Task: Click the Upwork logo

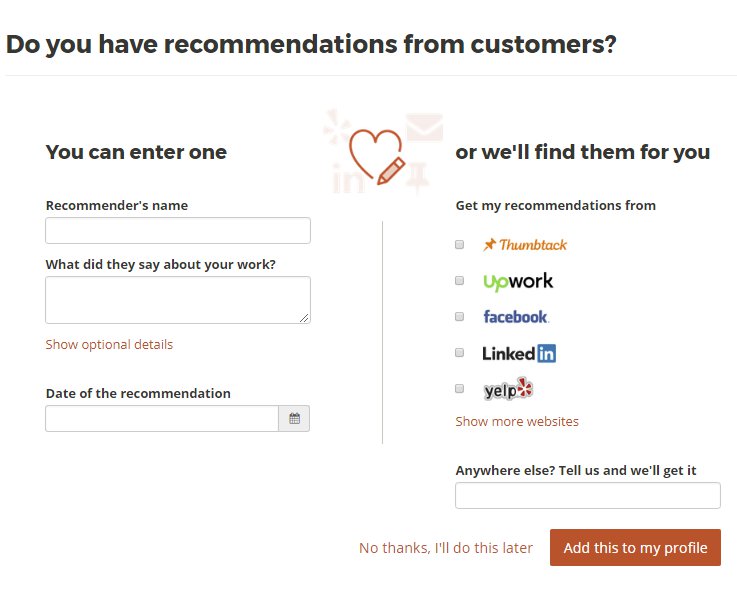Action: (x=517, y=282)
